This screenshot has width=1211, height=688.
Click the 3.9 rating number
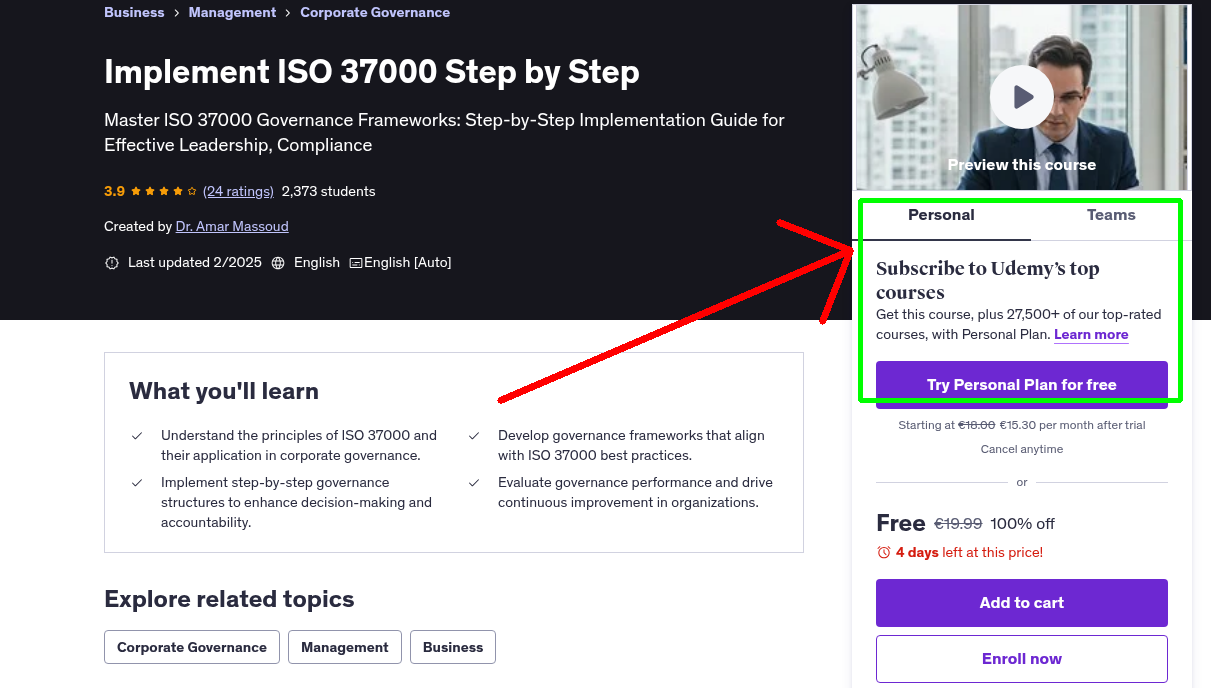[x=114, y=191]
